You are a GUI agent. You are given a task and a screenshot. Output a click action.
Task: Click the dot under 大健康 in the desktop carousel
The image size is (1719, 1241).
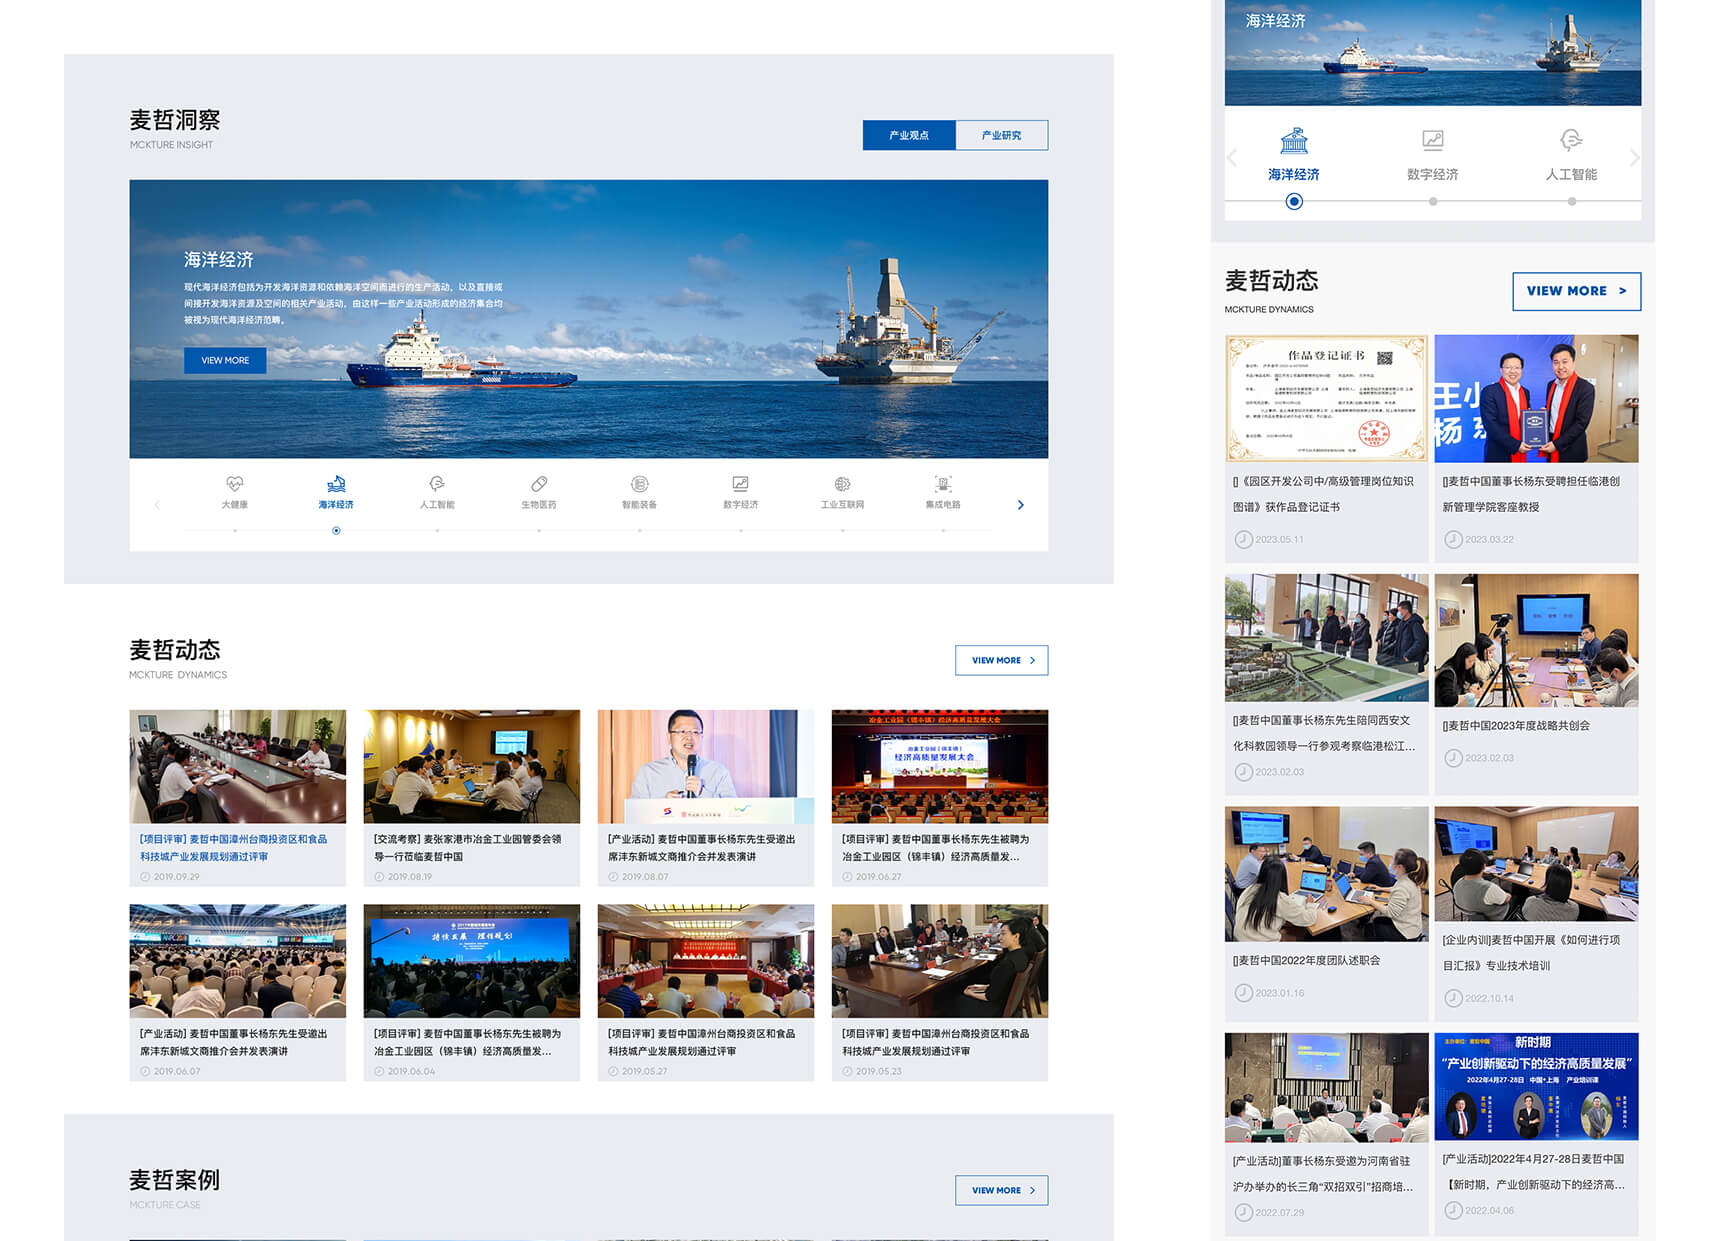(235, 531)
